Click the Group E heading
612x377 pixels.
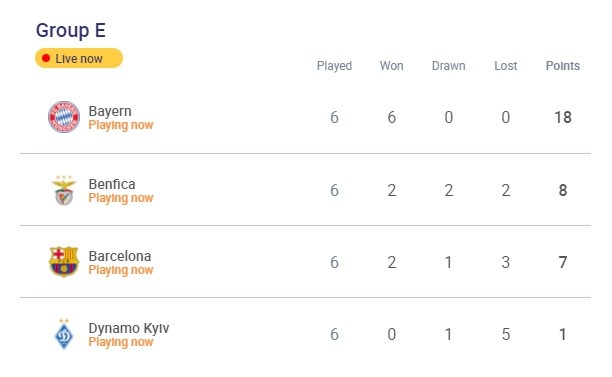click(x=71, y=30)
